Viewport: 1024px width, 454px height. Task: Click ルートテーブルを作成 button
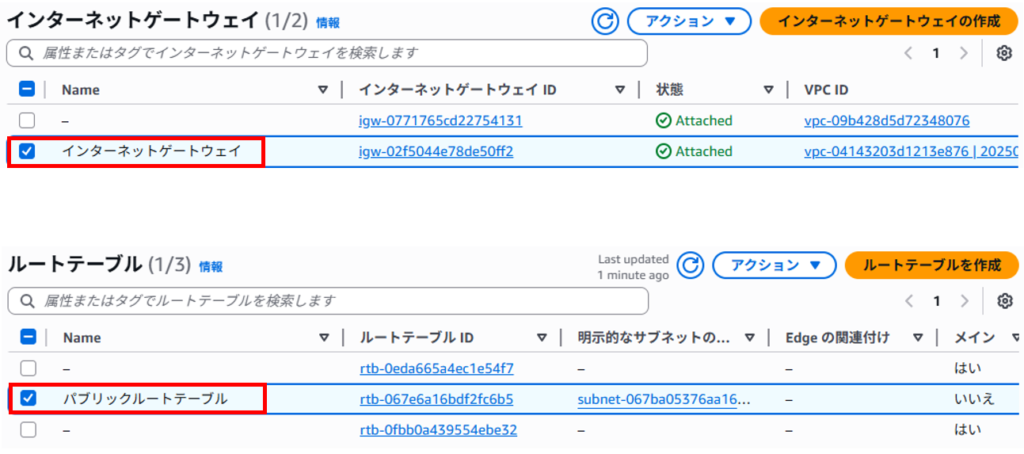pos(932,265)
